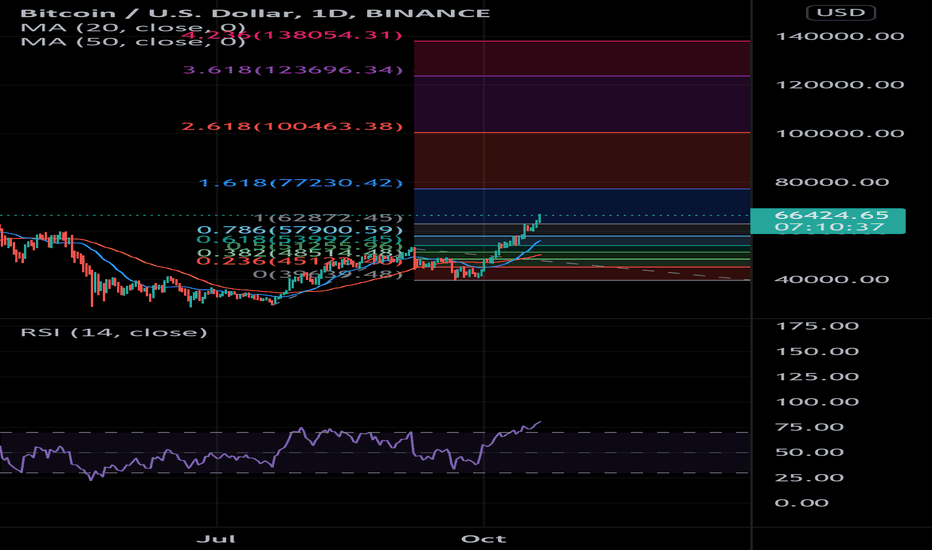Click the latest green candlestick at chart top
This screenshot has height=550, width=932.
pos(539,218)
